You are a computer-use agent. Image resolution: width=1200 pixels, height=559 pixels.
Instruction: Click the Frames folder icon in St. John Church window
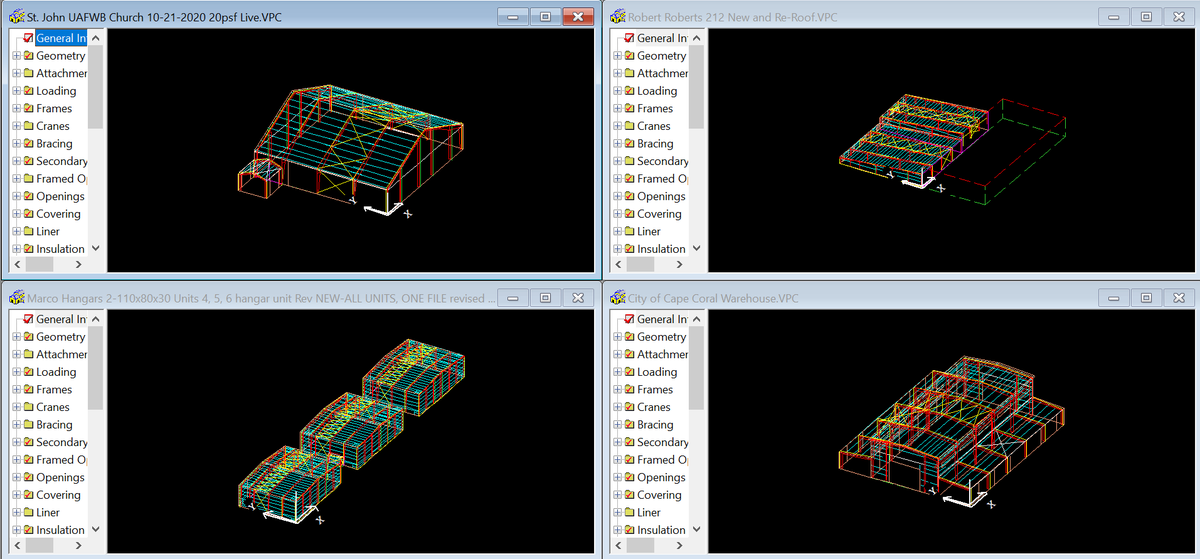point(29,109)
